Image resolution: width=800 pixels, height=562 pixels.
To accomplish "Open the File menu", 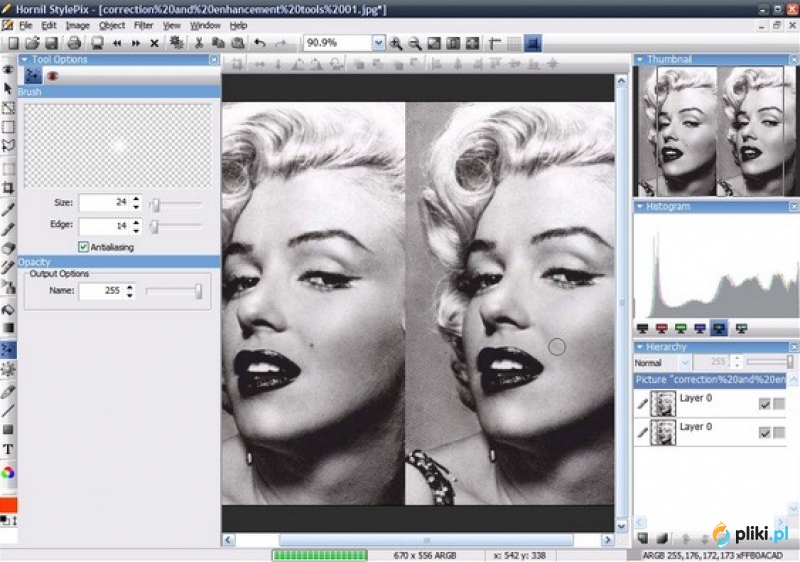I will 26,25.
